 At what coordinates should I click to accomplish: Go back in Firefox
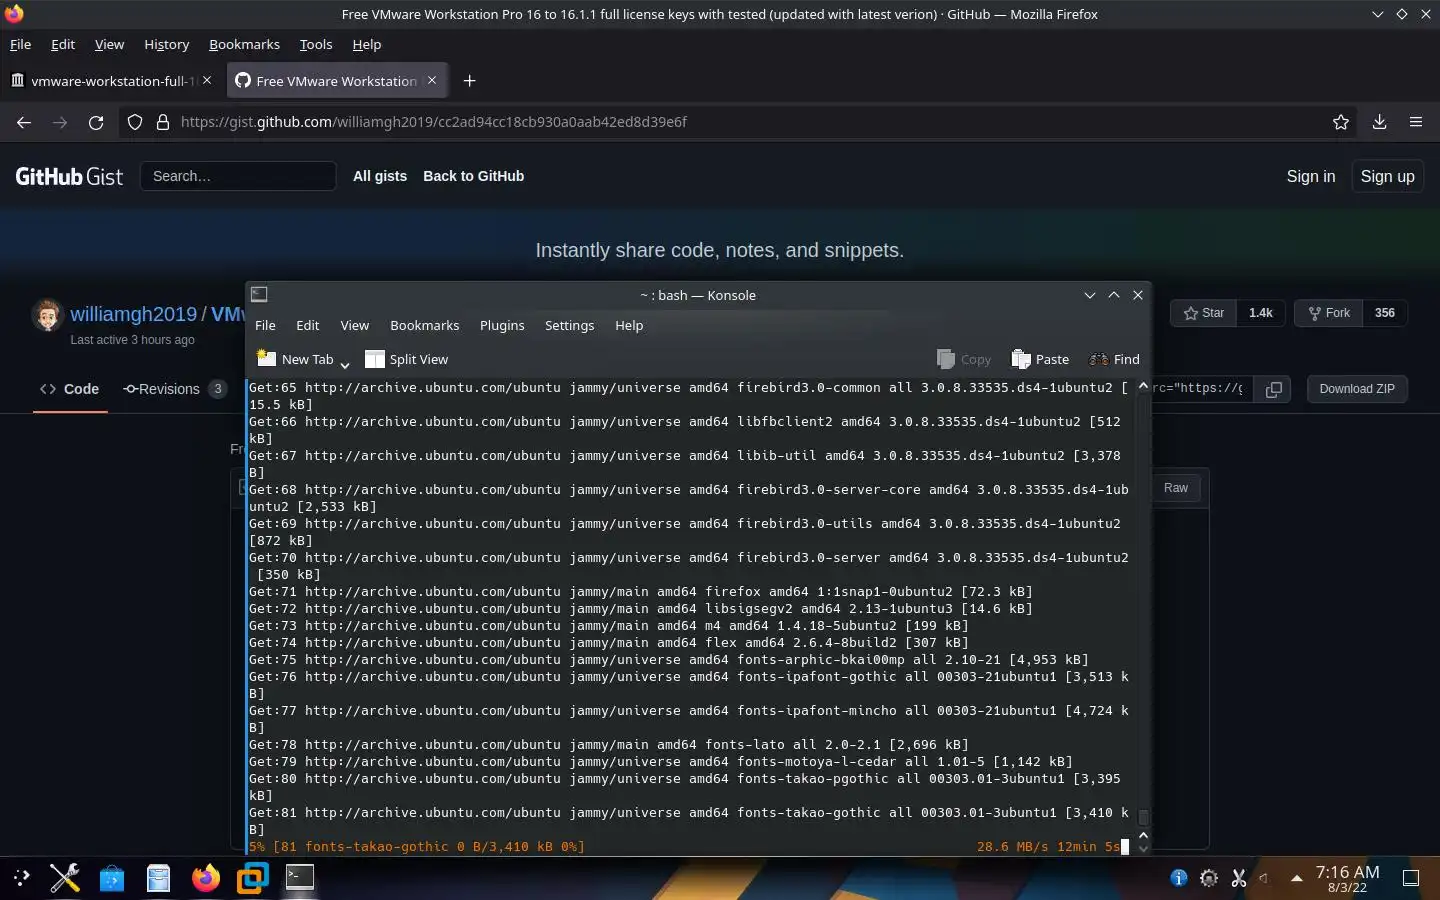click(24, 122)
